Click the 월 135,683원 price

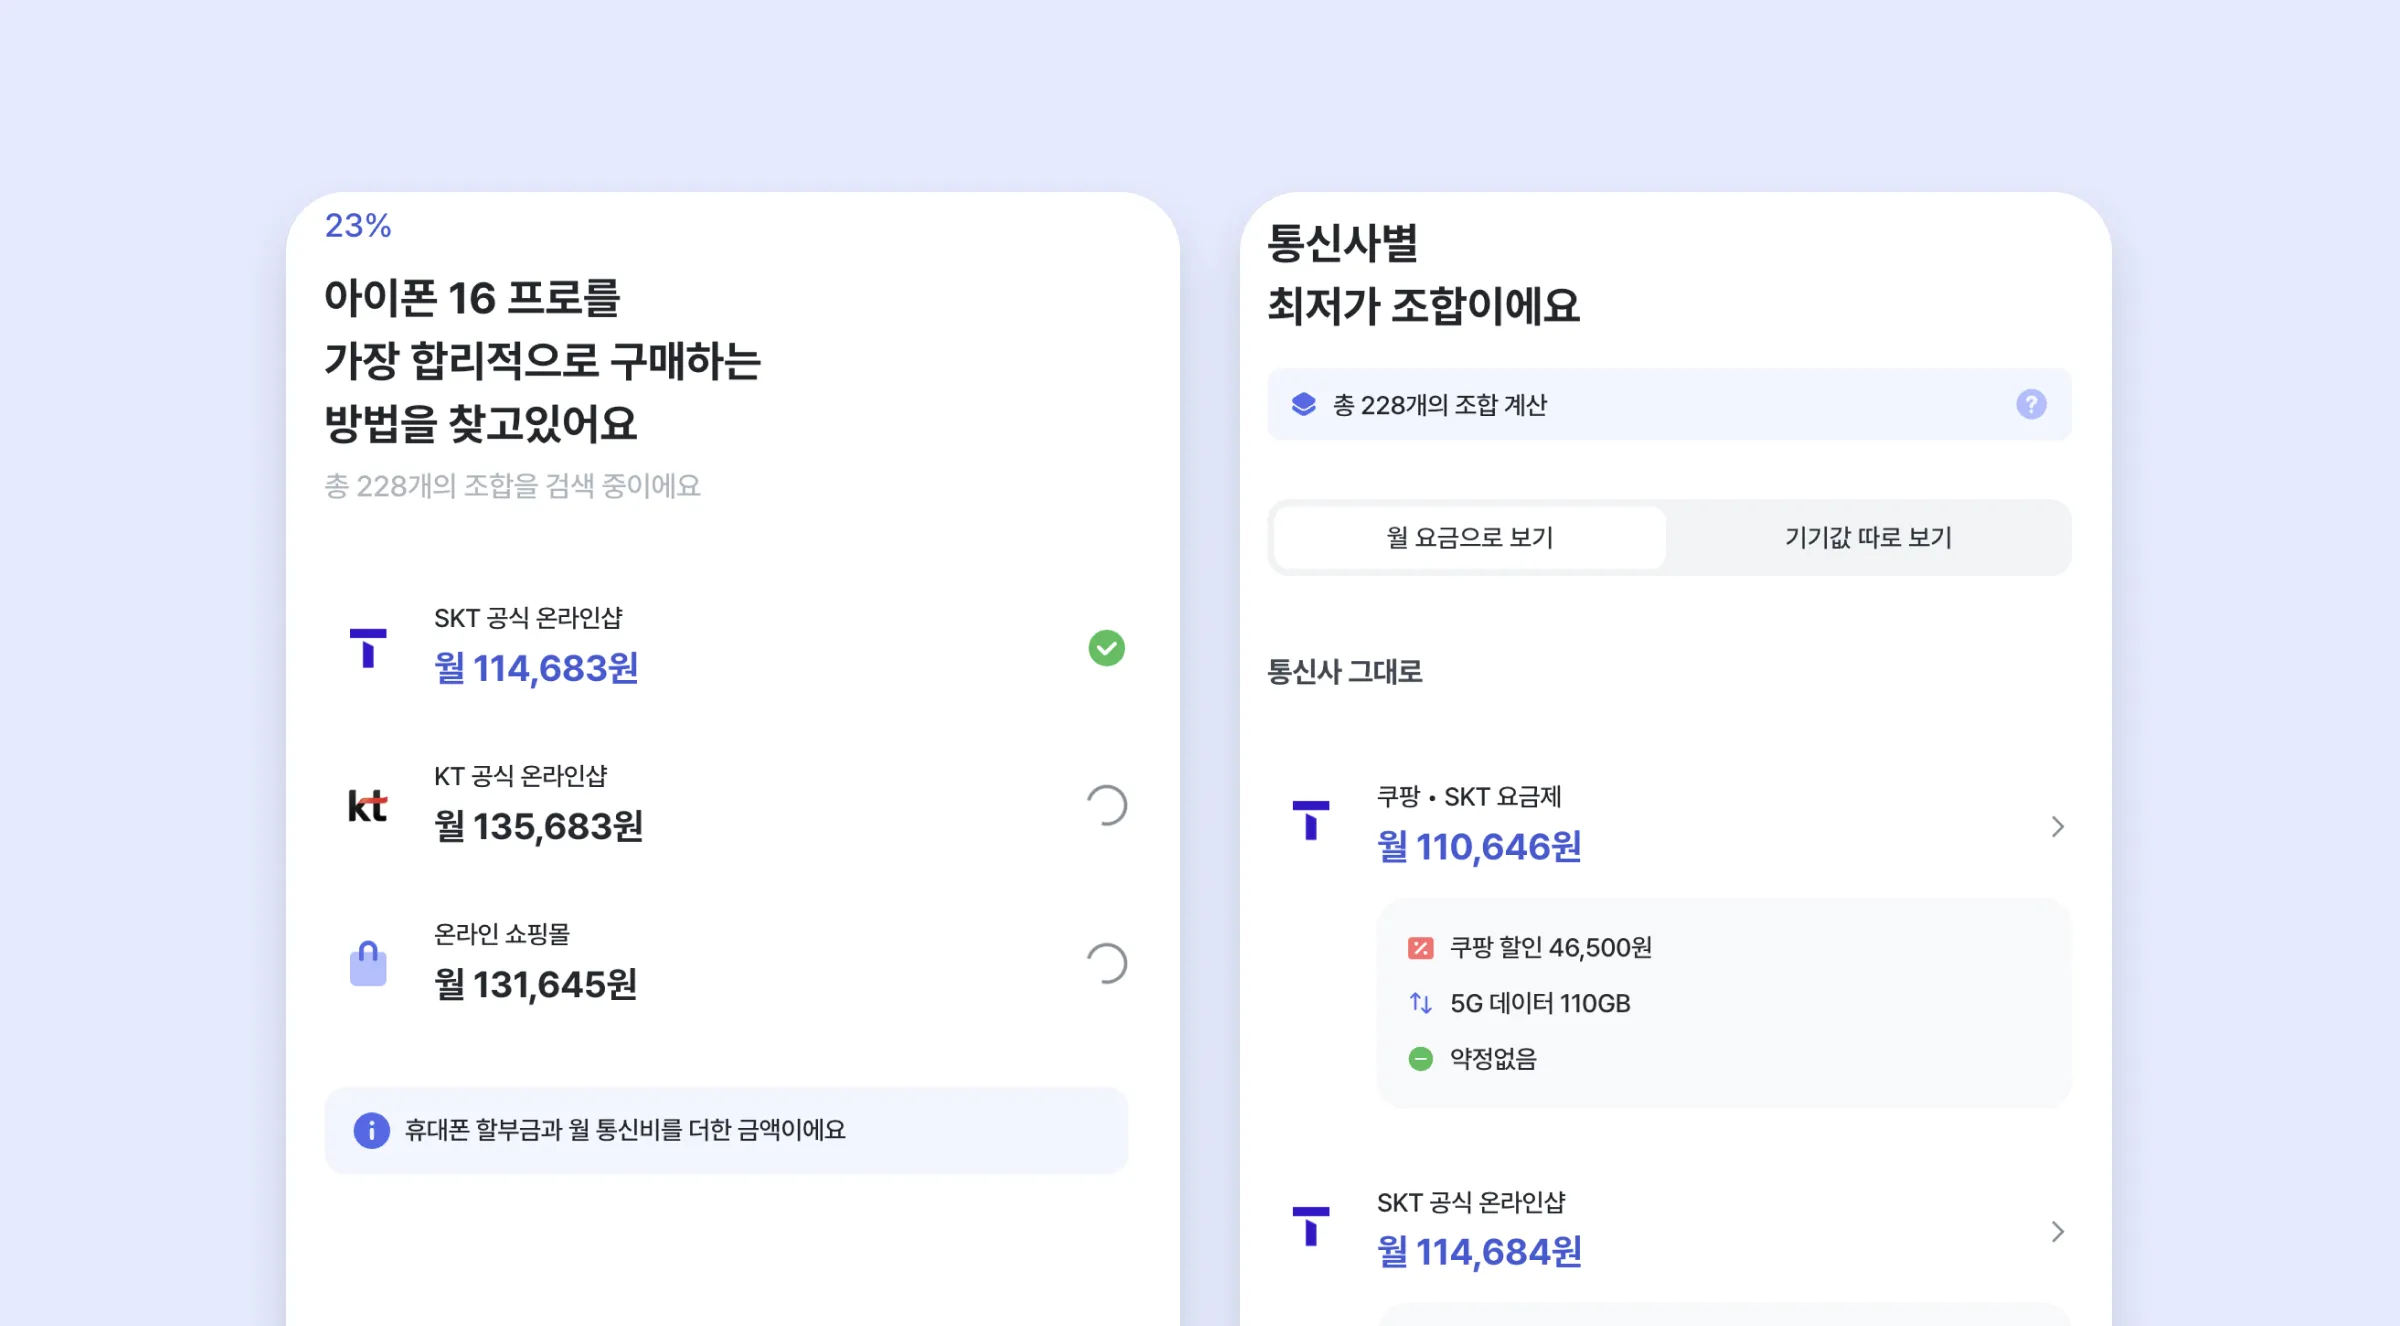click(x=538, y=826)
